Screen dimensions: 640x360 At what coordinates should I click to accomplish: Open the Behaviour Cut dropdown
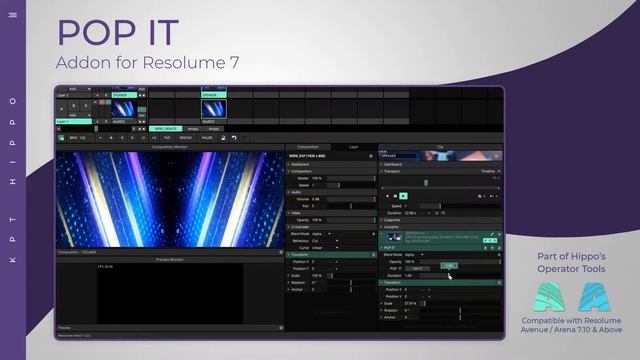[325, 241]
